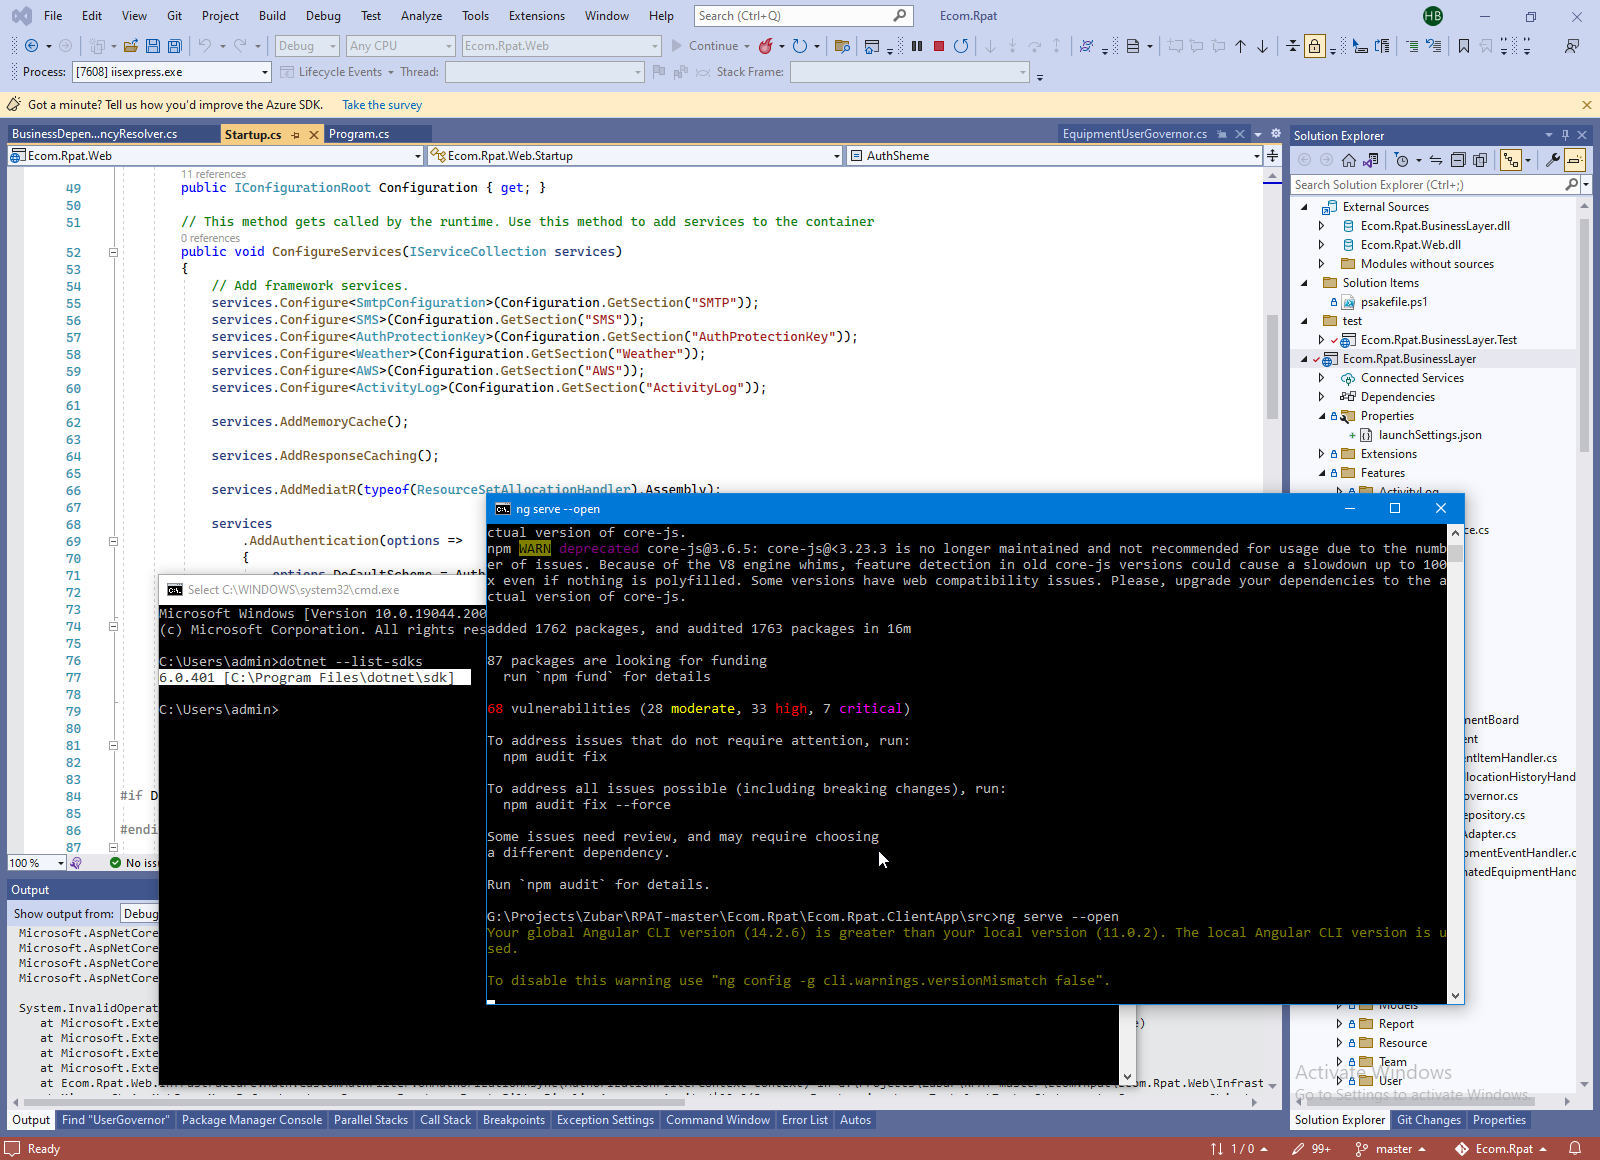Toggle Preview Selected Items in Solution Explorer
Screen dimensions: 1600x1160
(x=1575, y=160)
